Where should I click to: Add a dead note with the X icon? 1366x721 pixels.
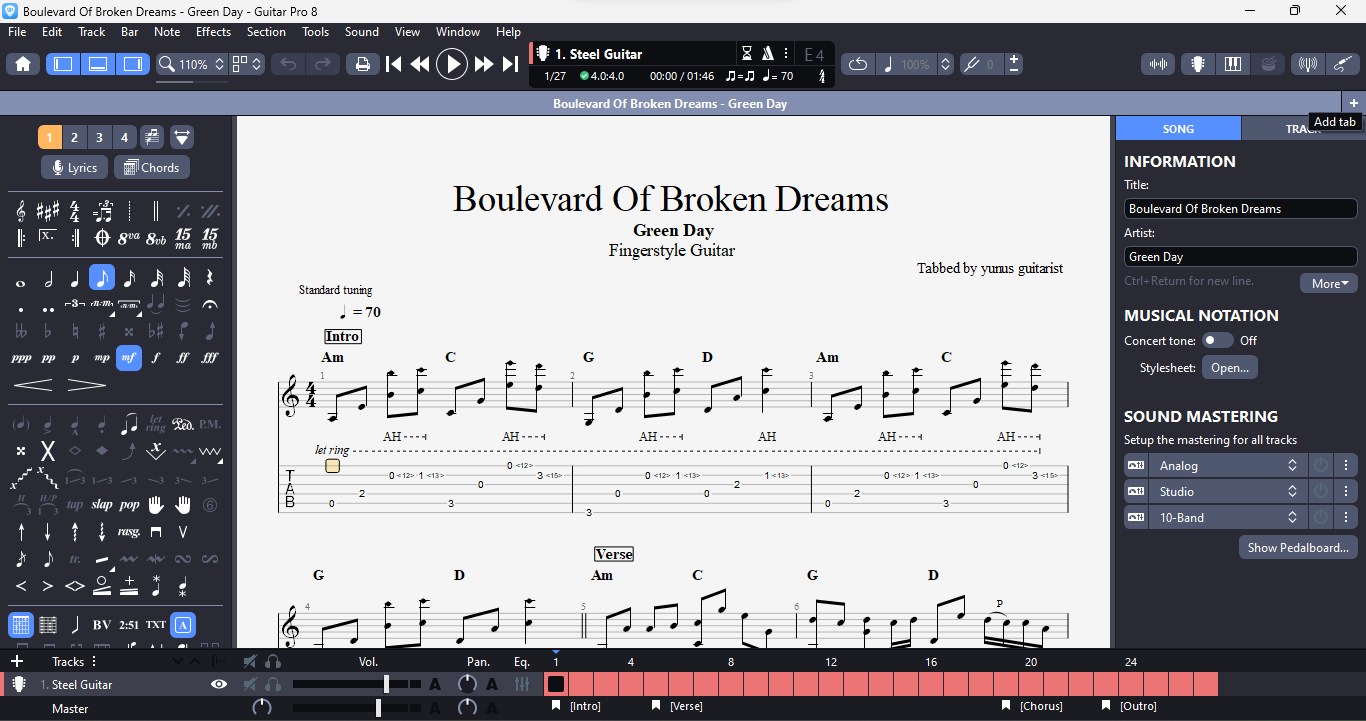(x=47, y=451)
